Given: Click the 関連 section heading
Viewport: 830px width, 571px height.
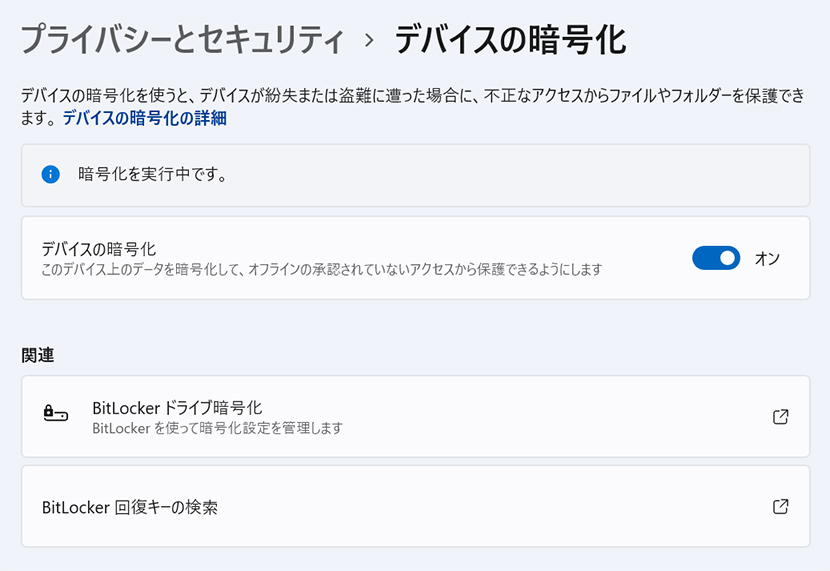Looking at the screenshot, I should point(38,355).
